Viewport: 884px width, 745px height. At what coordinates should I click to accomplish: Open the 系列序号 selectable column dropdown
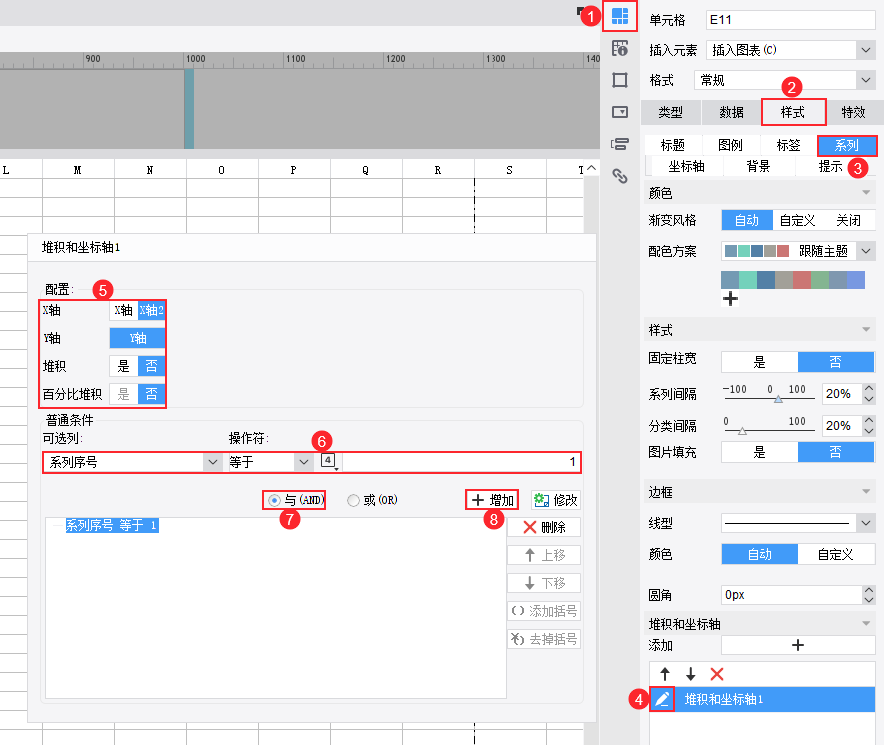213,462
